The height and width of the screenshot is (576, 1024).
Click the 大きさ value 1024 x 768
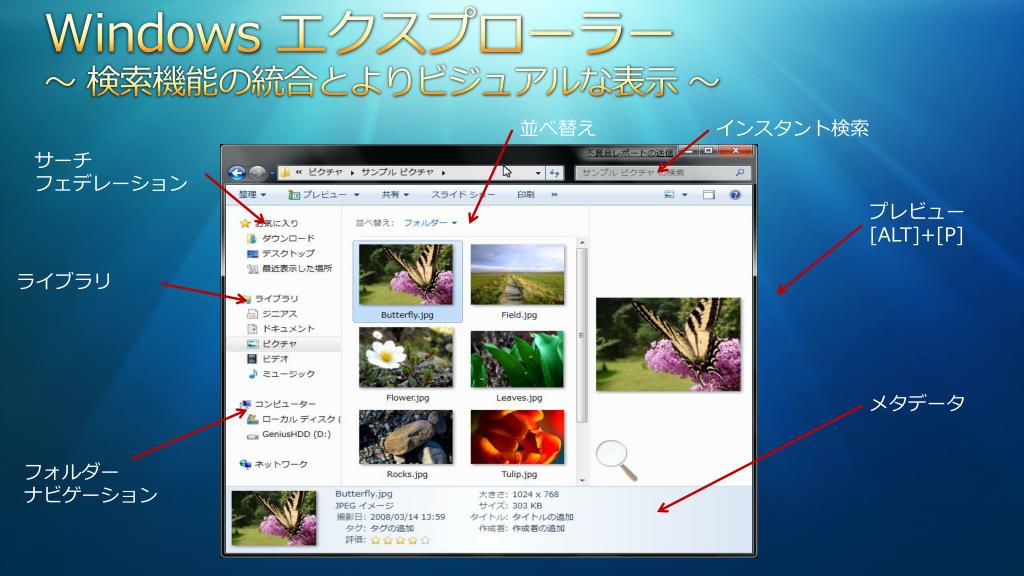click(536, 495)
